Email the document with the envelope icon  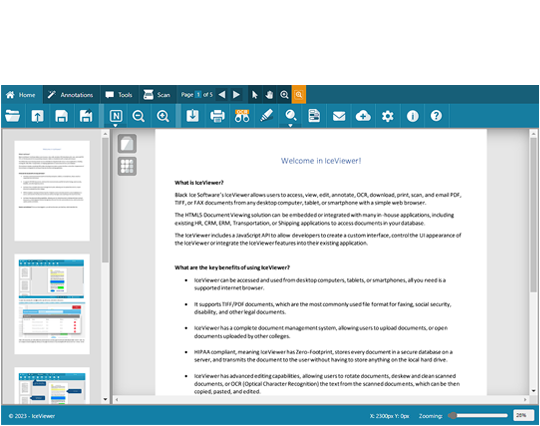339,116
